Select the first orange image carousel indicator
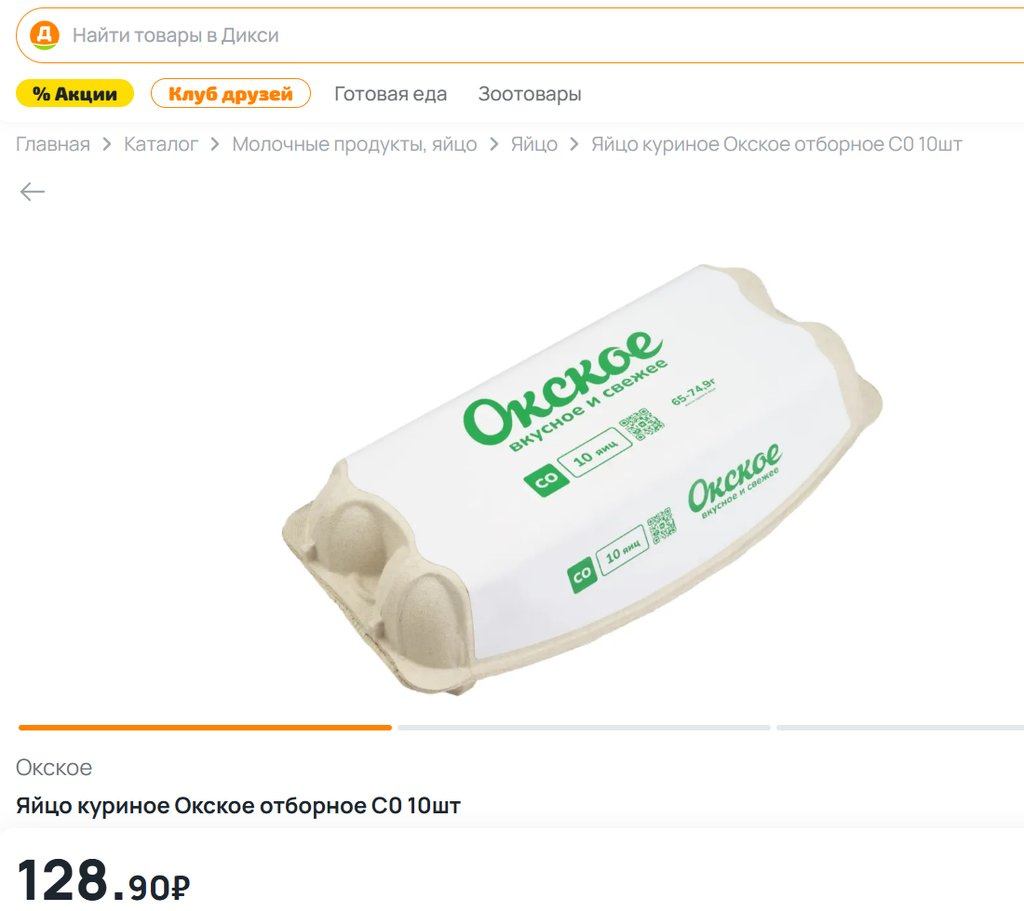Image resolution: width=1024 pixels, height=911 pixels. point(205,728)
